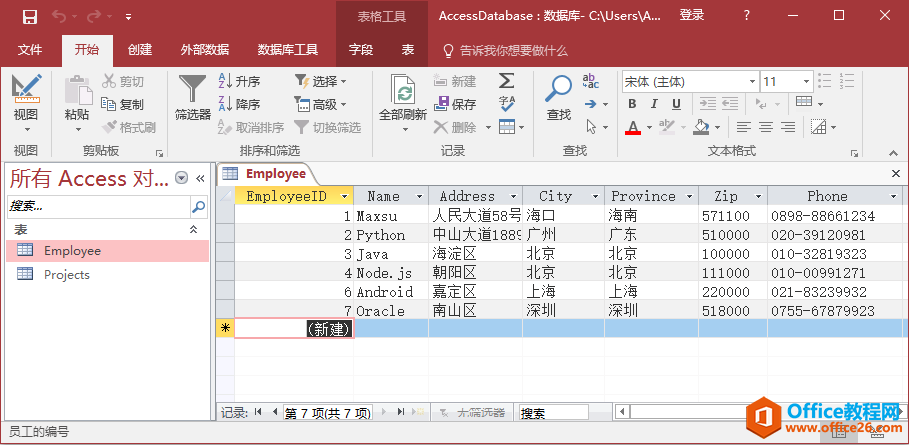This screenshot has width=909, height=445.
Task: Click the navigation pane search magnifier
Action: (198, 206)
